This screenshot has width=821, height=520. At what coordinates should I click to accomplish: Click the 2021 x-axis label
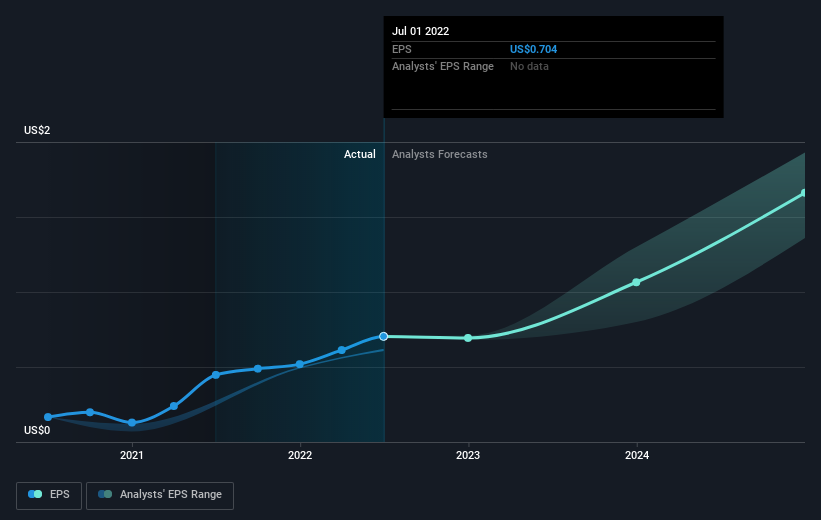pos(132,455)
